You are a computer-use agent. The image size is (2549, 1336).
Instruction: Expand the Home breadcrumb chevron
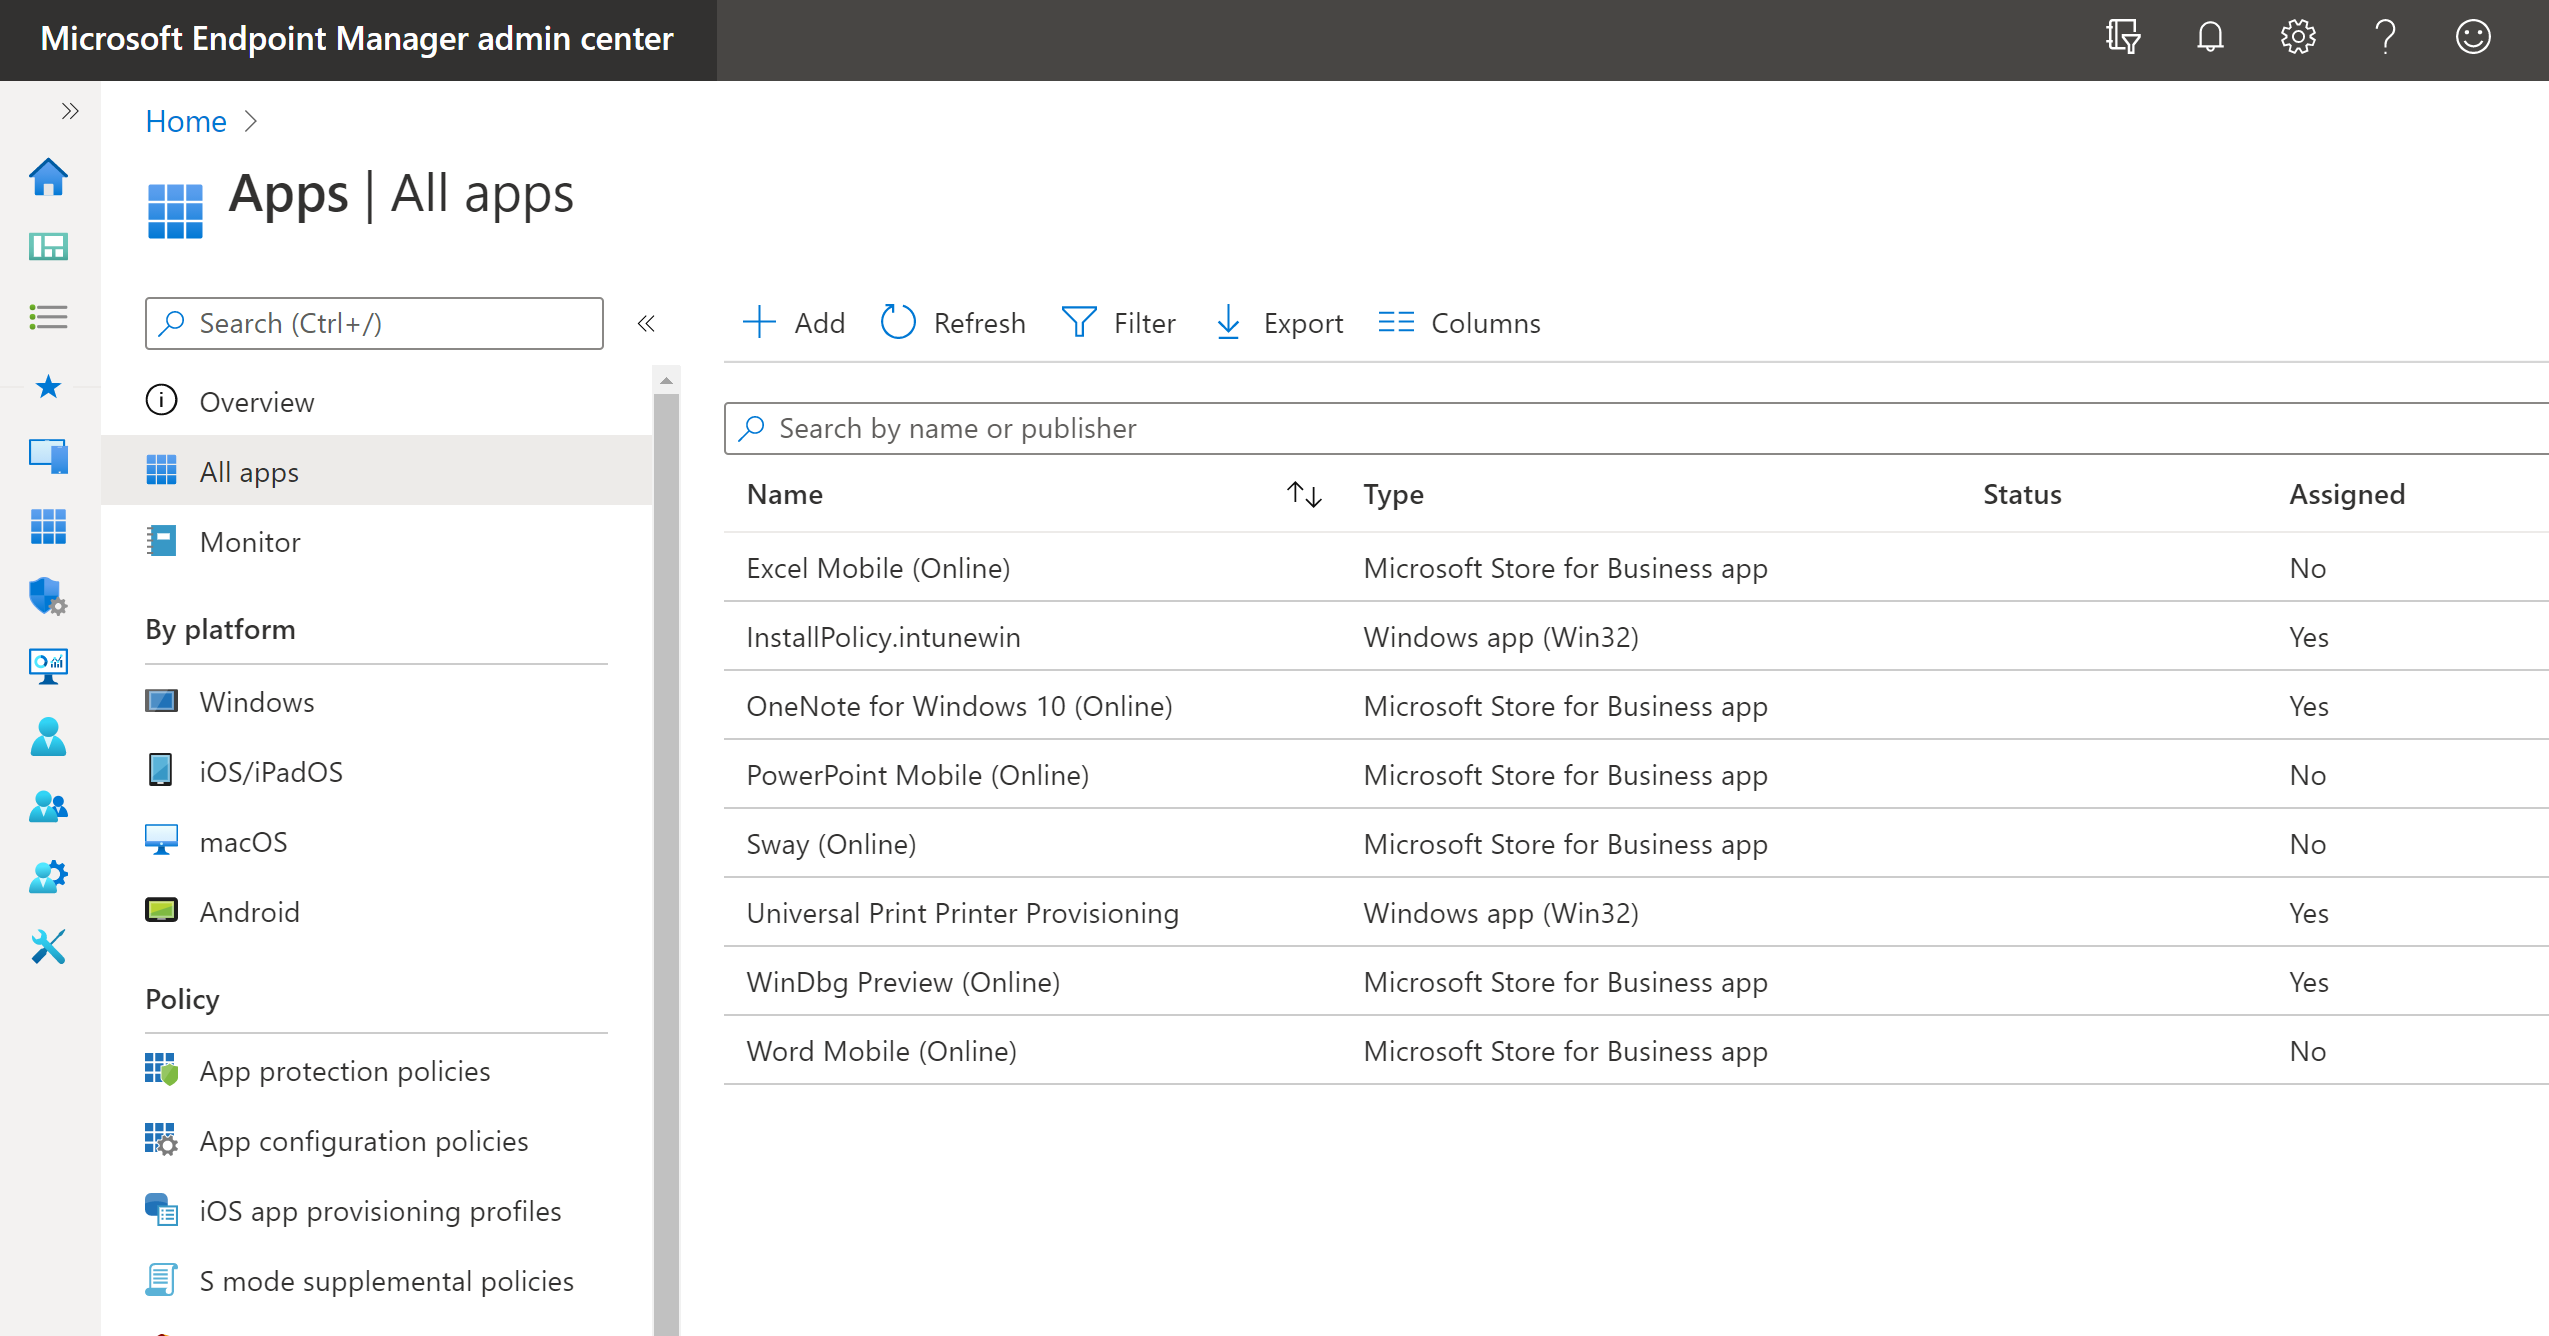click(x=250, y=121)
